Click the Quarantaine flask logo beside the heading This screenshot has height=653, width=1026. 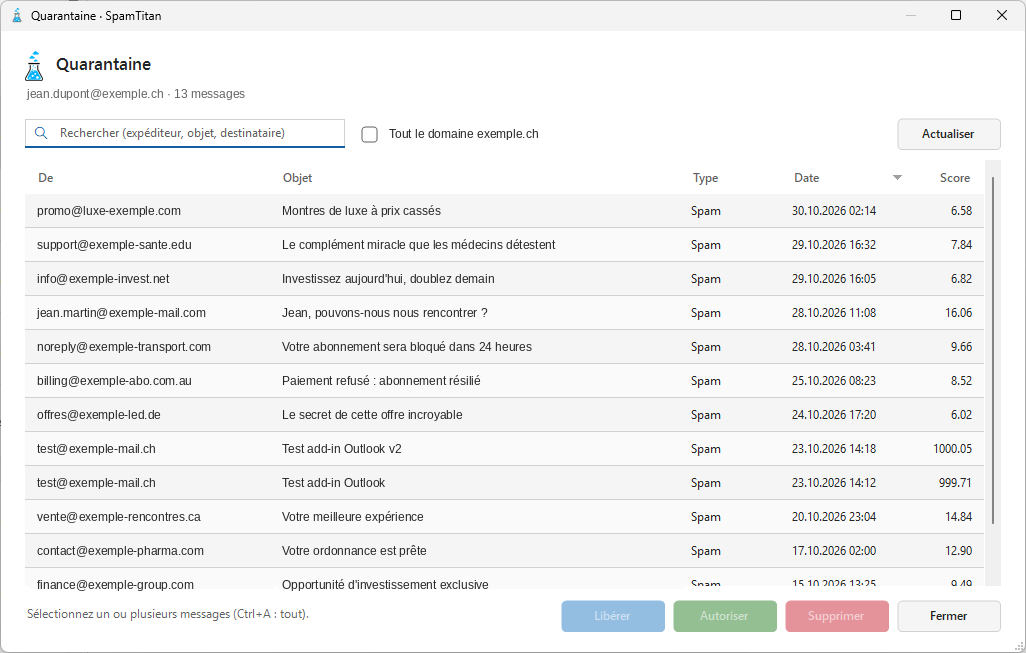pyautogui.click(x=34, y=66)
